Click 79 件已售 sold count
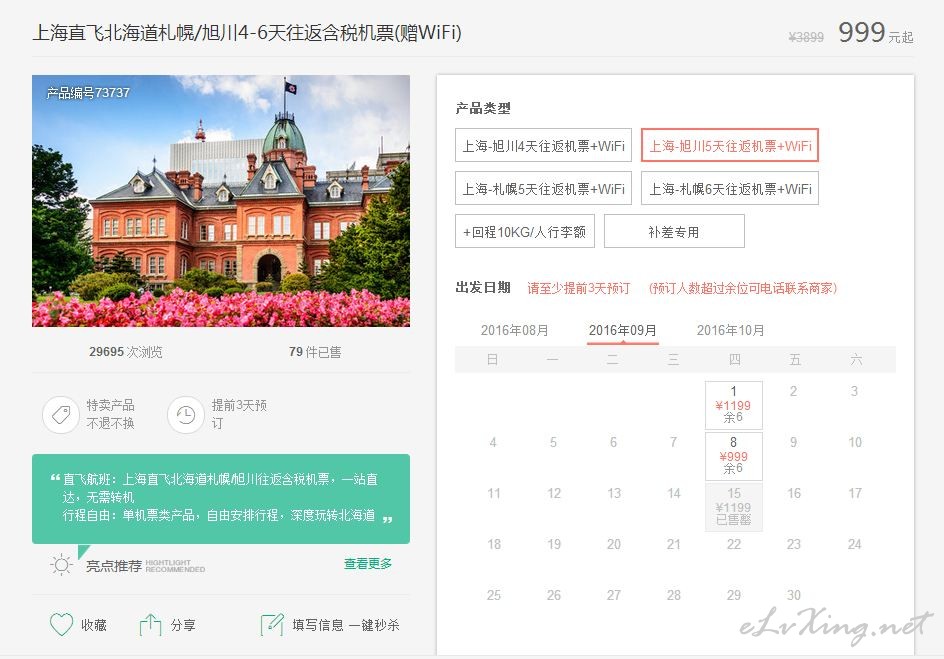Viewport: 944px width, 659px height. click(x=315, y=352)
